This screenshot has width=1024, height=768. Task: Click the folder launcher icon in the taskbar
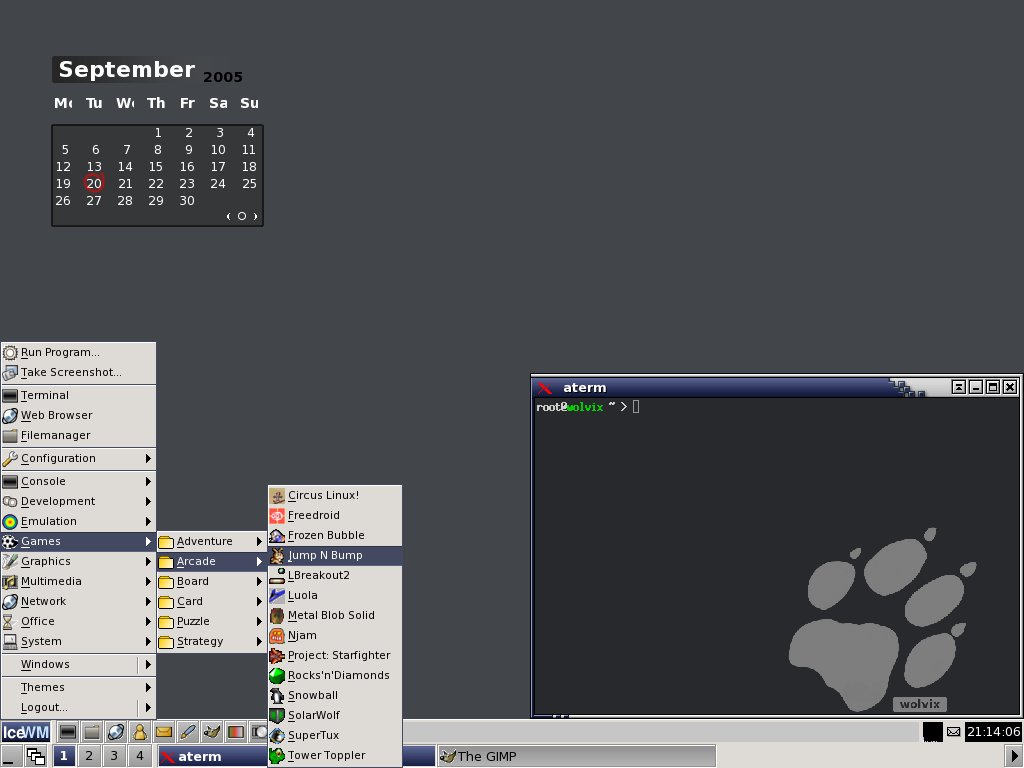(91, 732)
